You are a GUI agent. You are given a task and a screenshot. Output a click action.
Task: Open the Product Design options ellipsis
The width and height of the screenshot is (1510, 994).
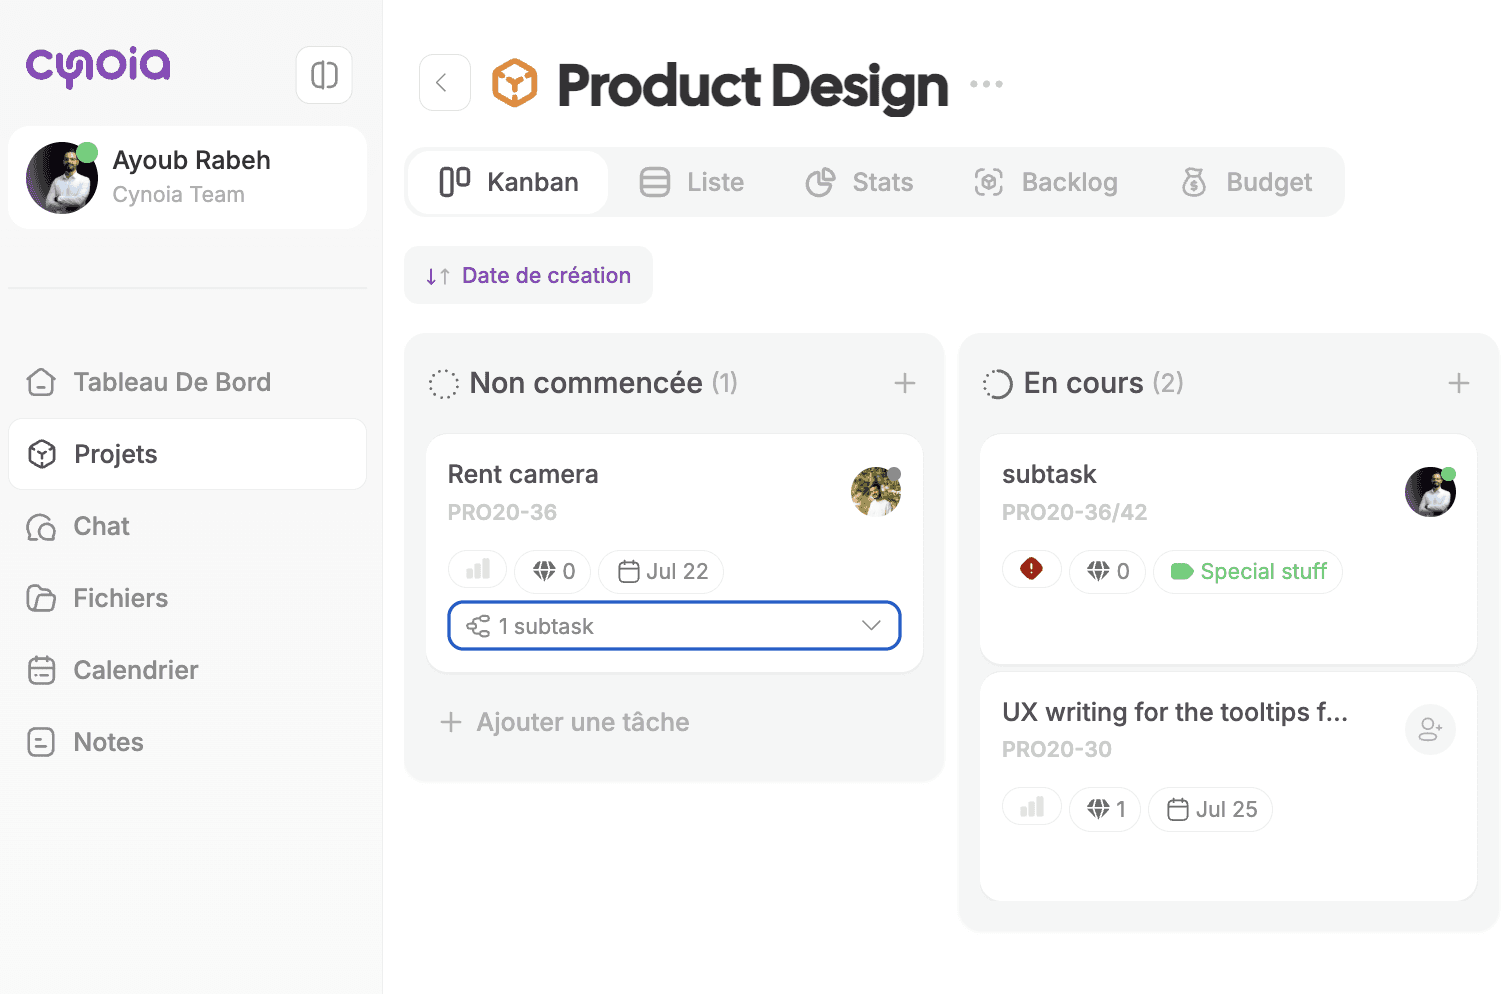(986, 84)
